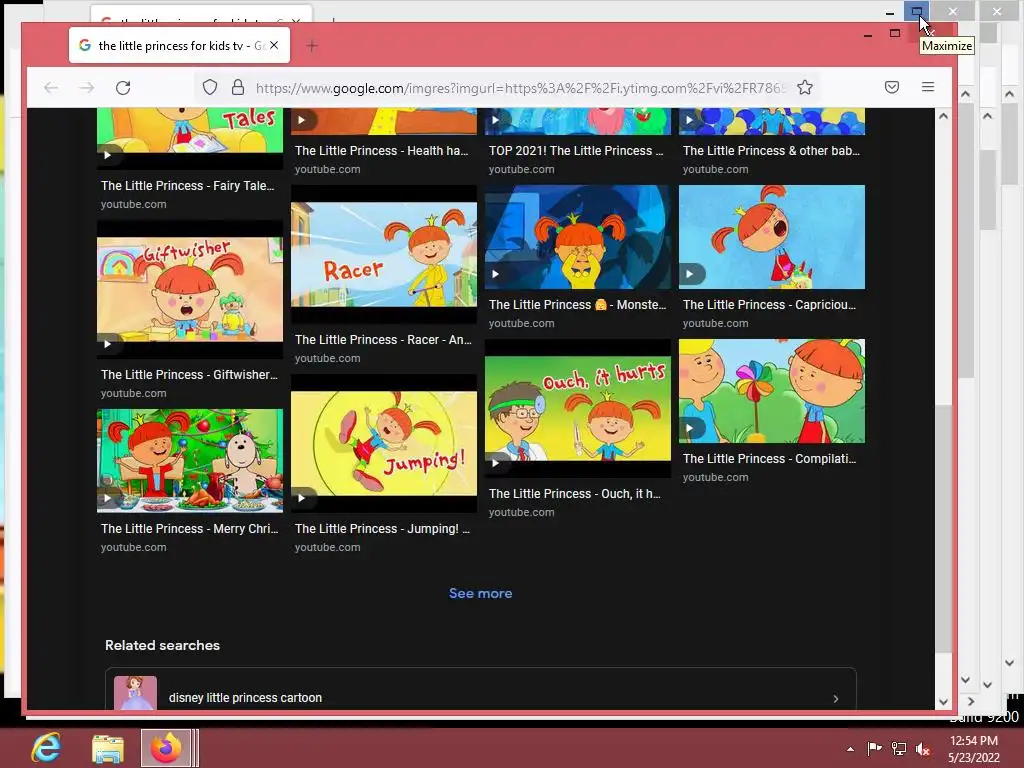The image size is (1024, 768).
Task: Open the 'Ouch, it hurts' video thumbnail
Action: [578, 408]
